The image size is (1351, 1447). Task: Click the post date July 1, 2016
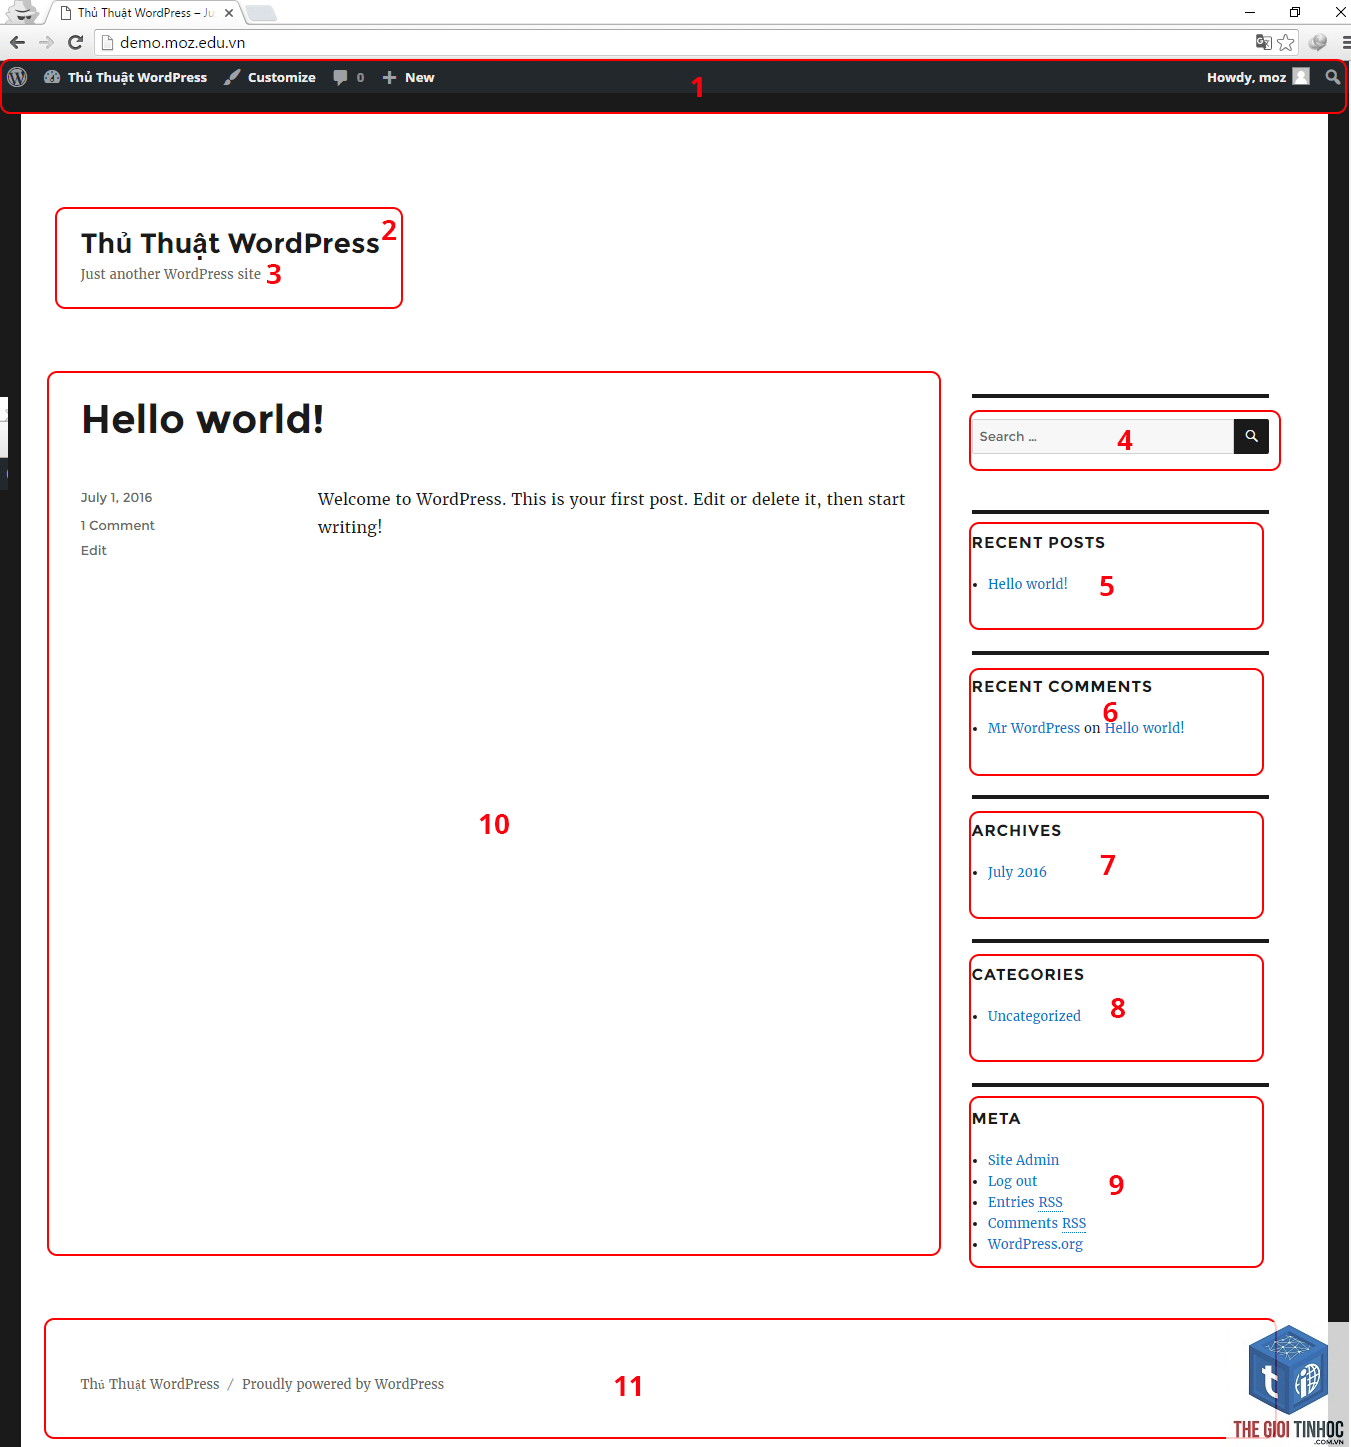[116, 497]
